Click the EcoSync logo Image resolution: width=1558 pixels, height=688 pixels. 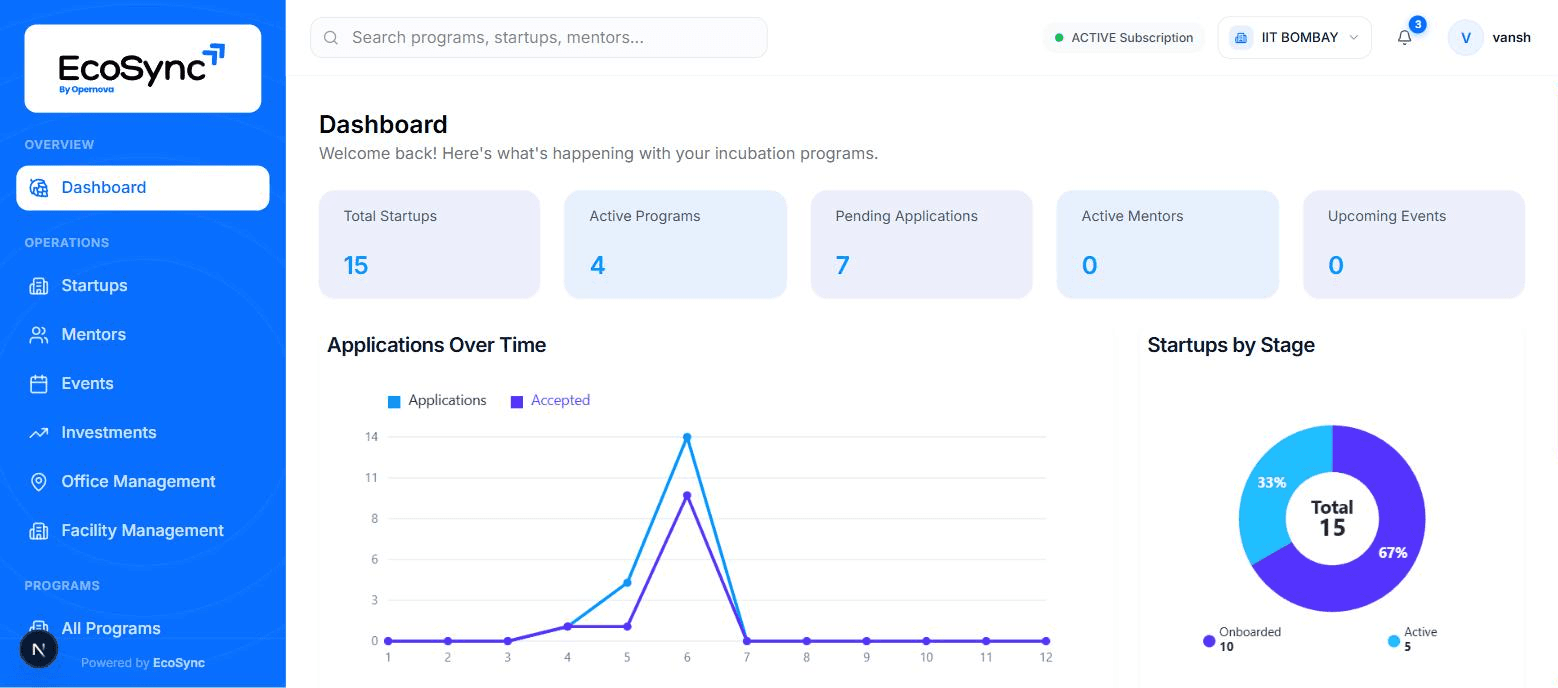click(x=142, y=68)
